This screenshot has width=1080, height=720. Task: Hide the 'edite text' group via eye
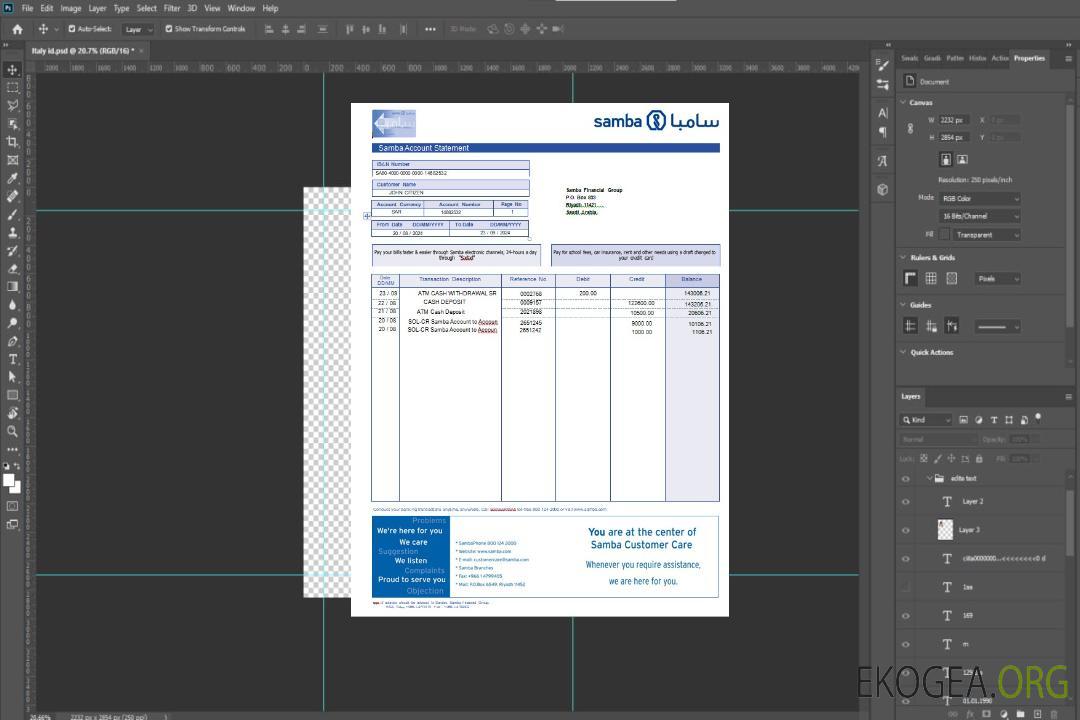point(906,479)
